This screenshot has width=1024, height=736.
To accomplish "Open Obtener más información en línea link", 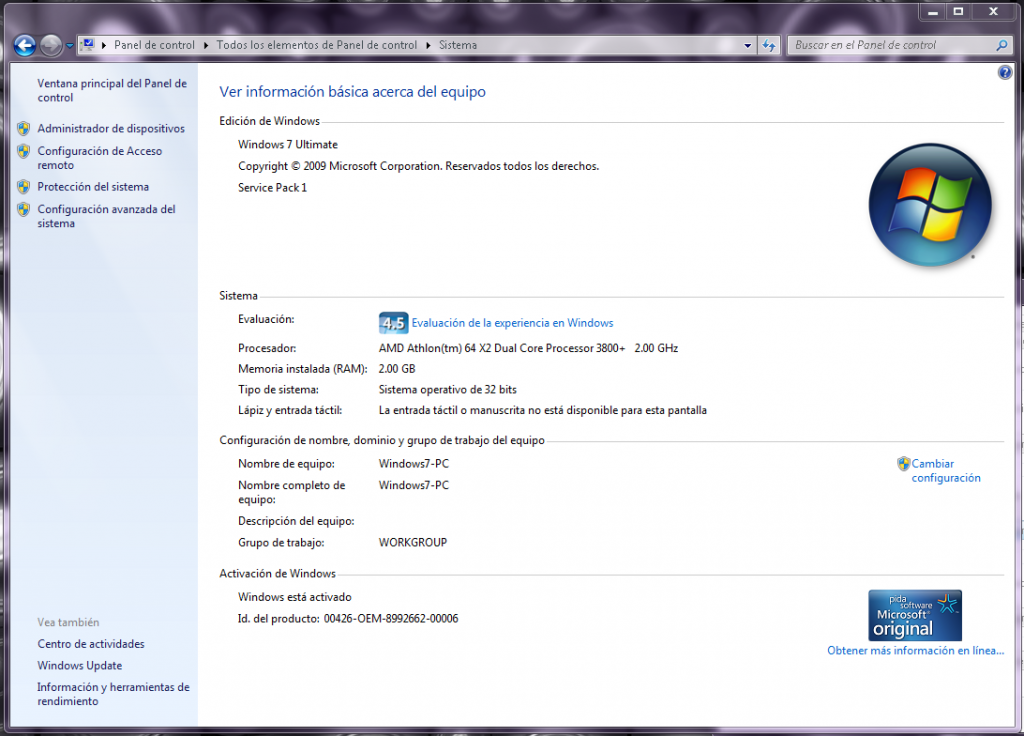I will (x=916, y=650).
